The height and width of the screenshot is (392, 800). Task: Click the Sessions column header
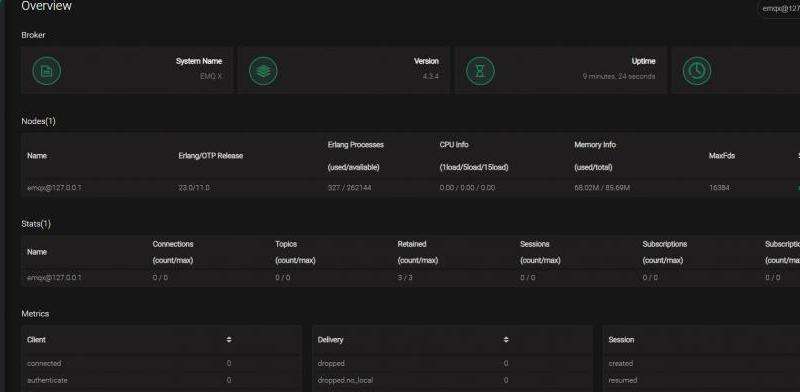540,252
